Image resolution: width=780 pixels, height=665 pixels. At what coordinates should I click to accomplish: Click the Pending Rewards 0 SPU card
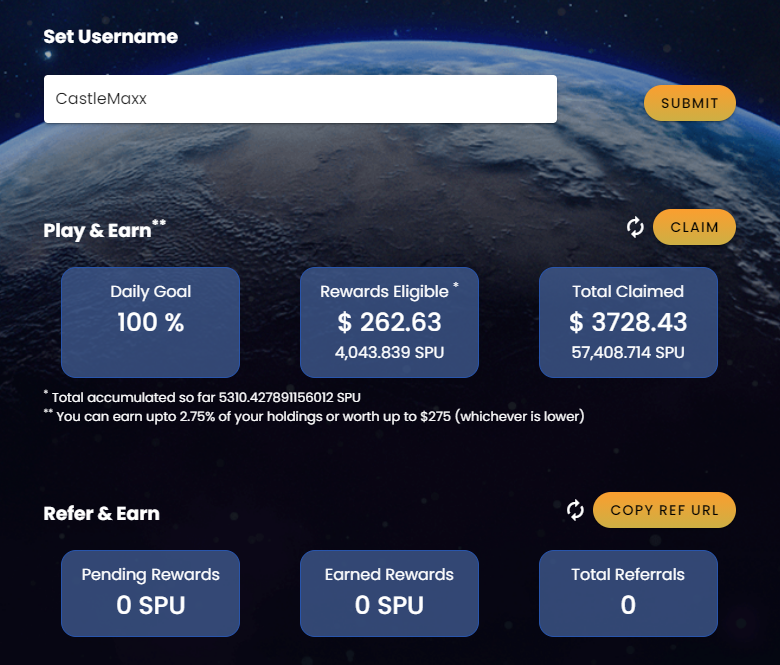pyautogui.click(x=150, y=593)
